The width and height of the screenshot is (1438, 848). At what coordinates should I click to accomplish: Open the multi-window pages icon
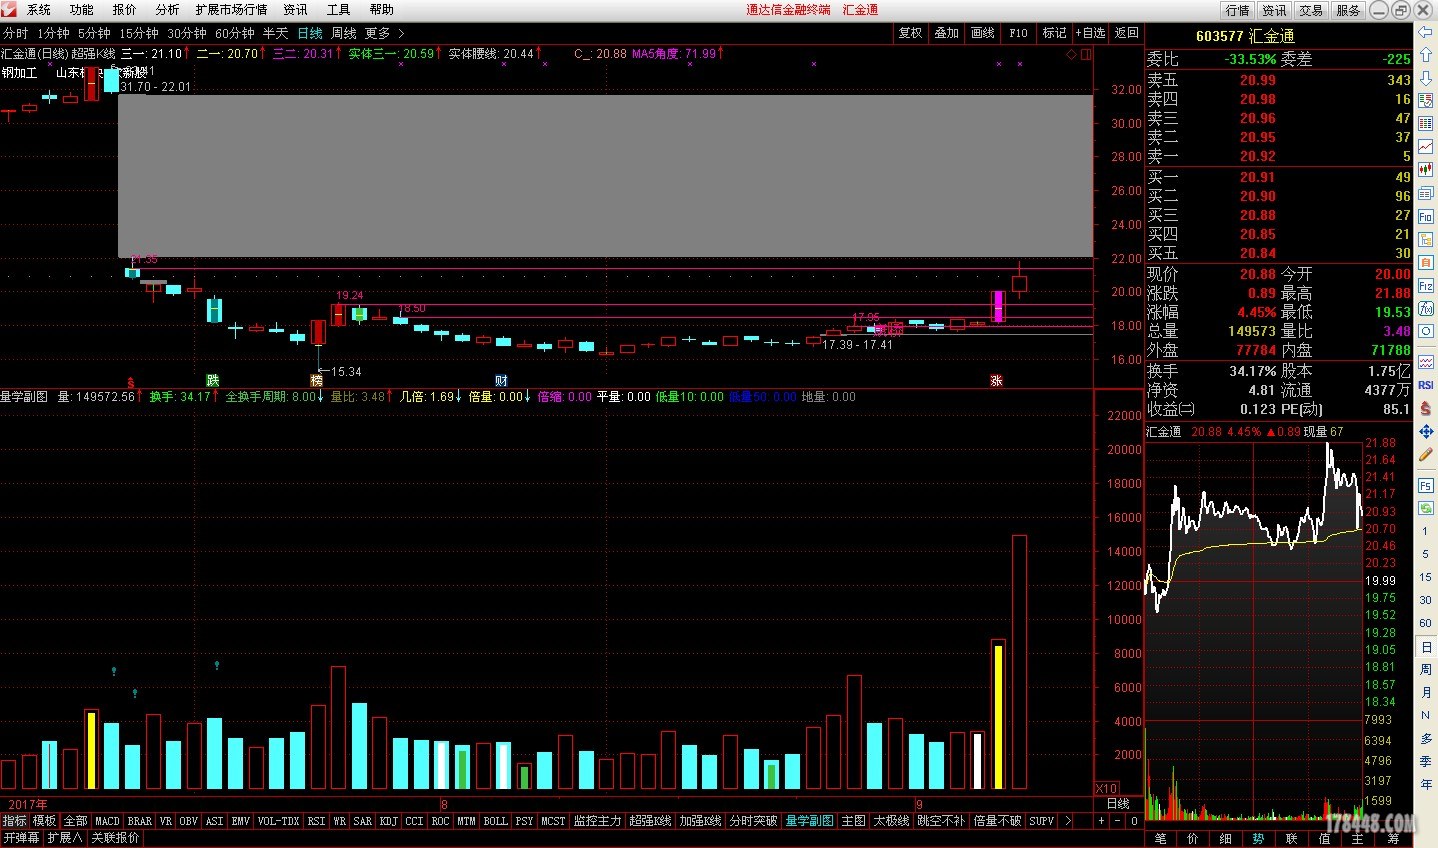click(x=1426, y=193)
